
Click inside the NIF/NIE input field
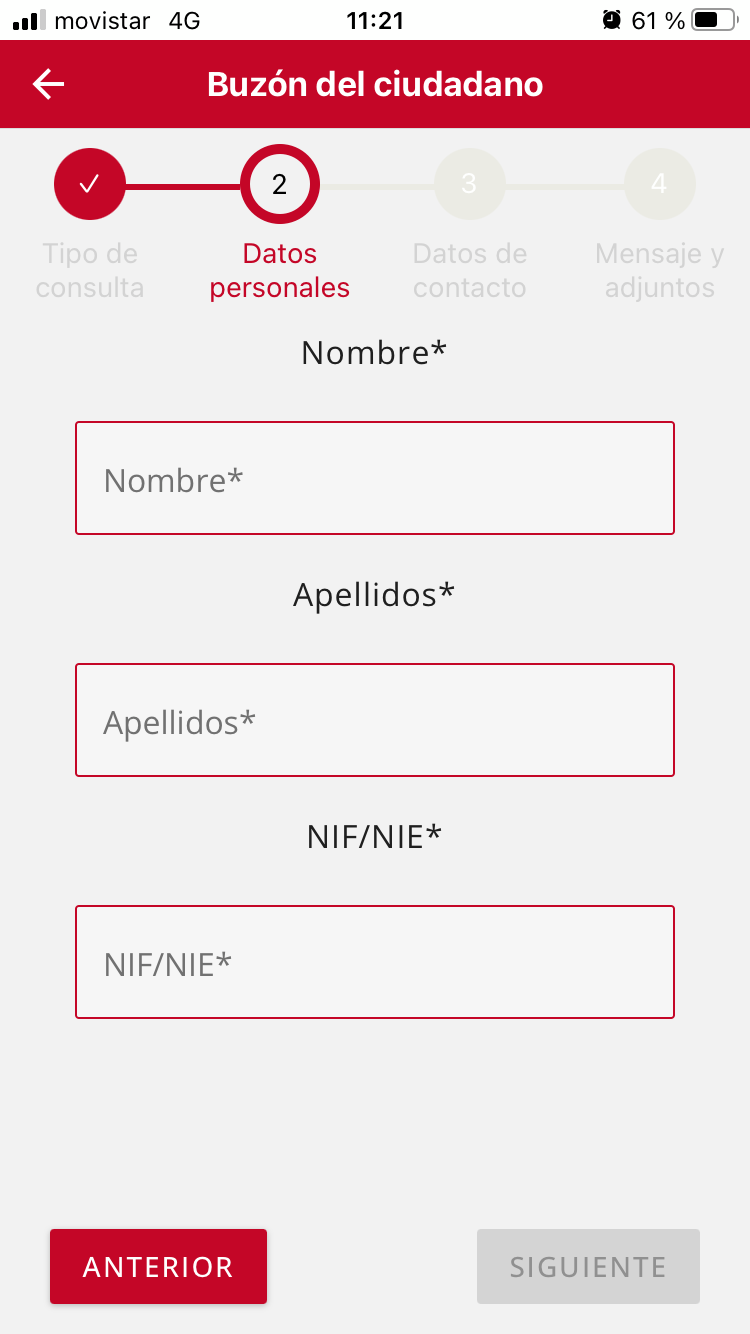375,962
